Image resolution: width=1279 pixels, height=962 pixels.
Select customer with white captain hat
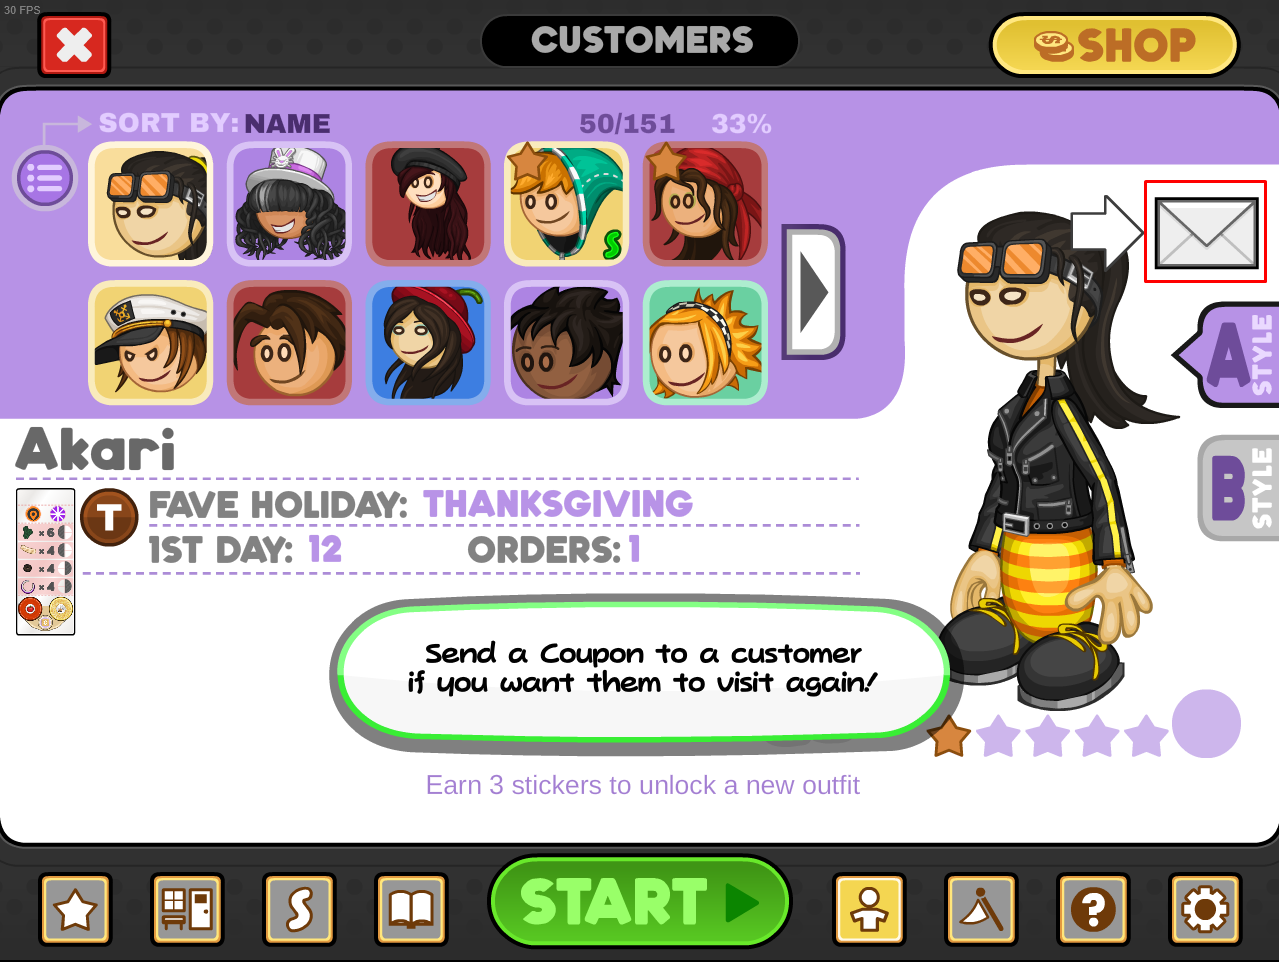click(x=151, y=343)
